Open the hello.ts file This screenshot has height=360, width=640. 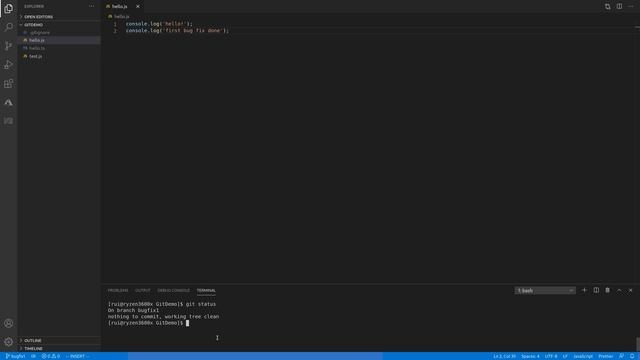click(59, 48)
